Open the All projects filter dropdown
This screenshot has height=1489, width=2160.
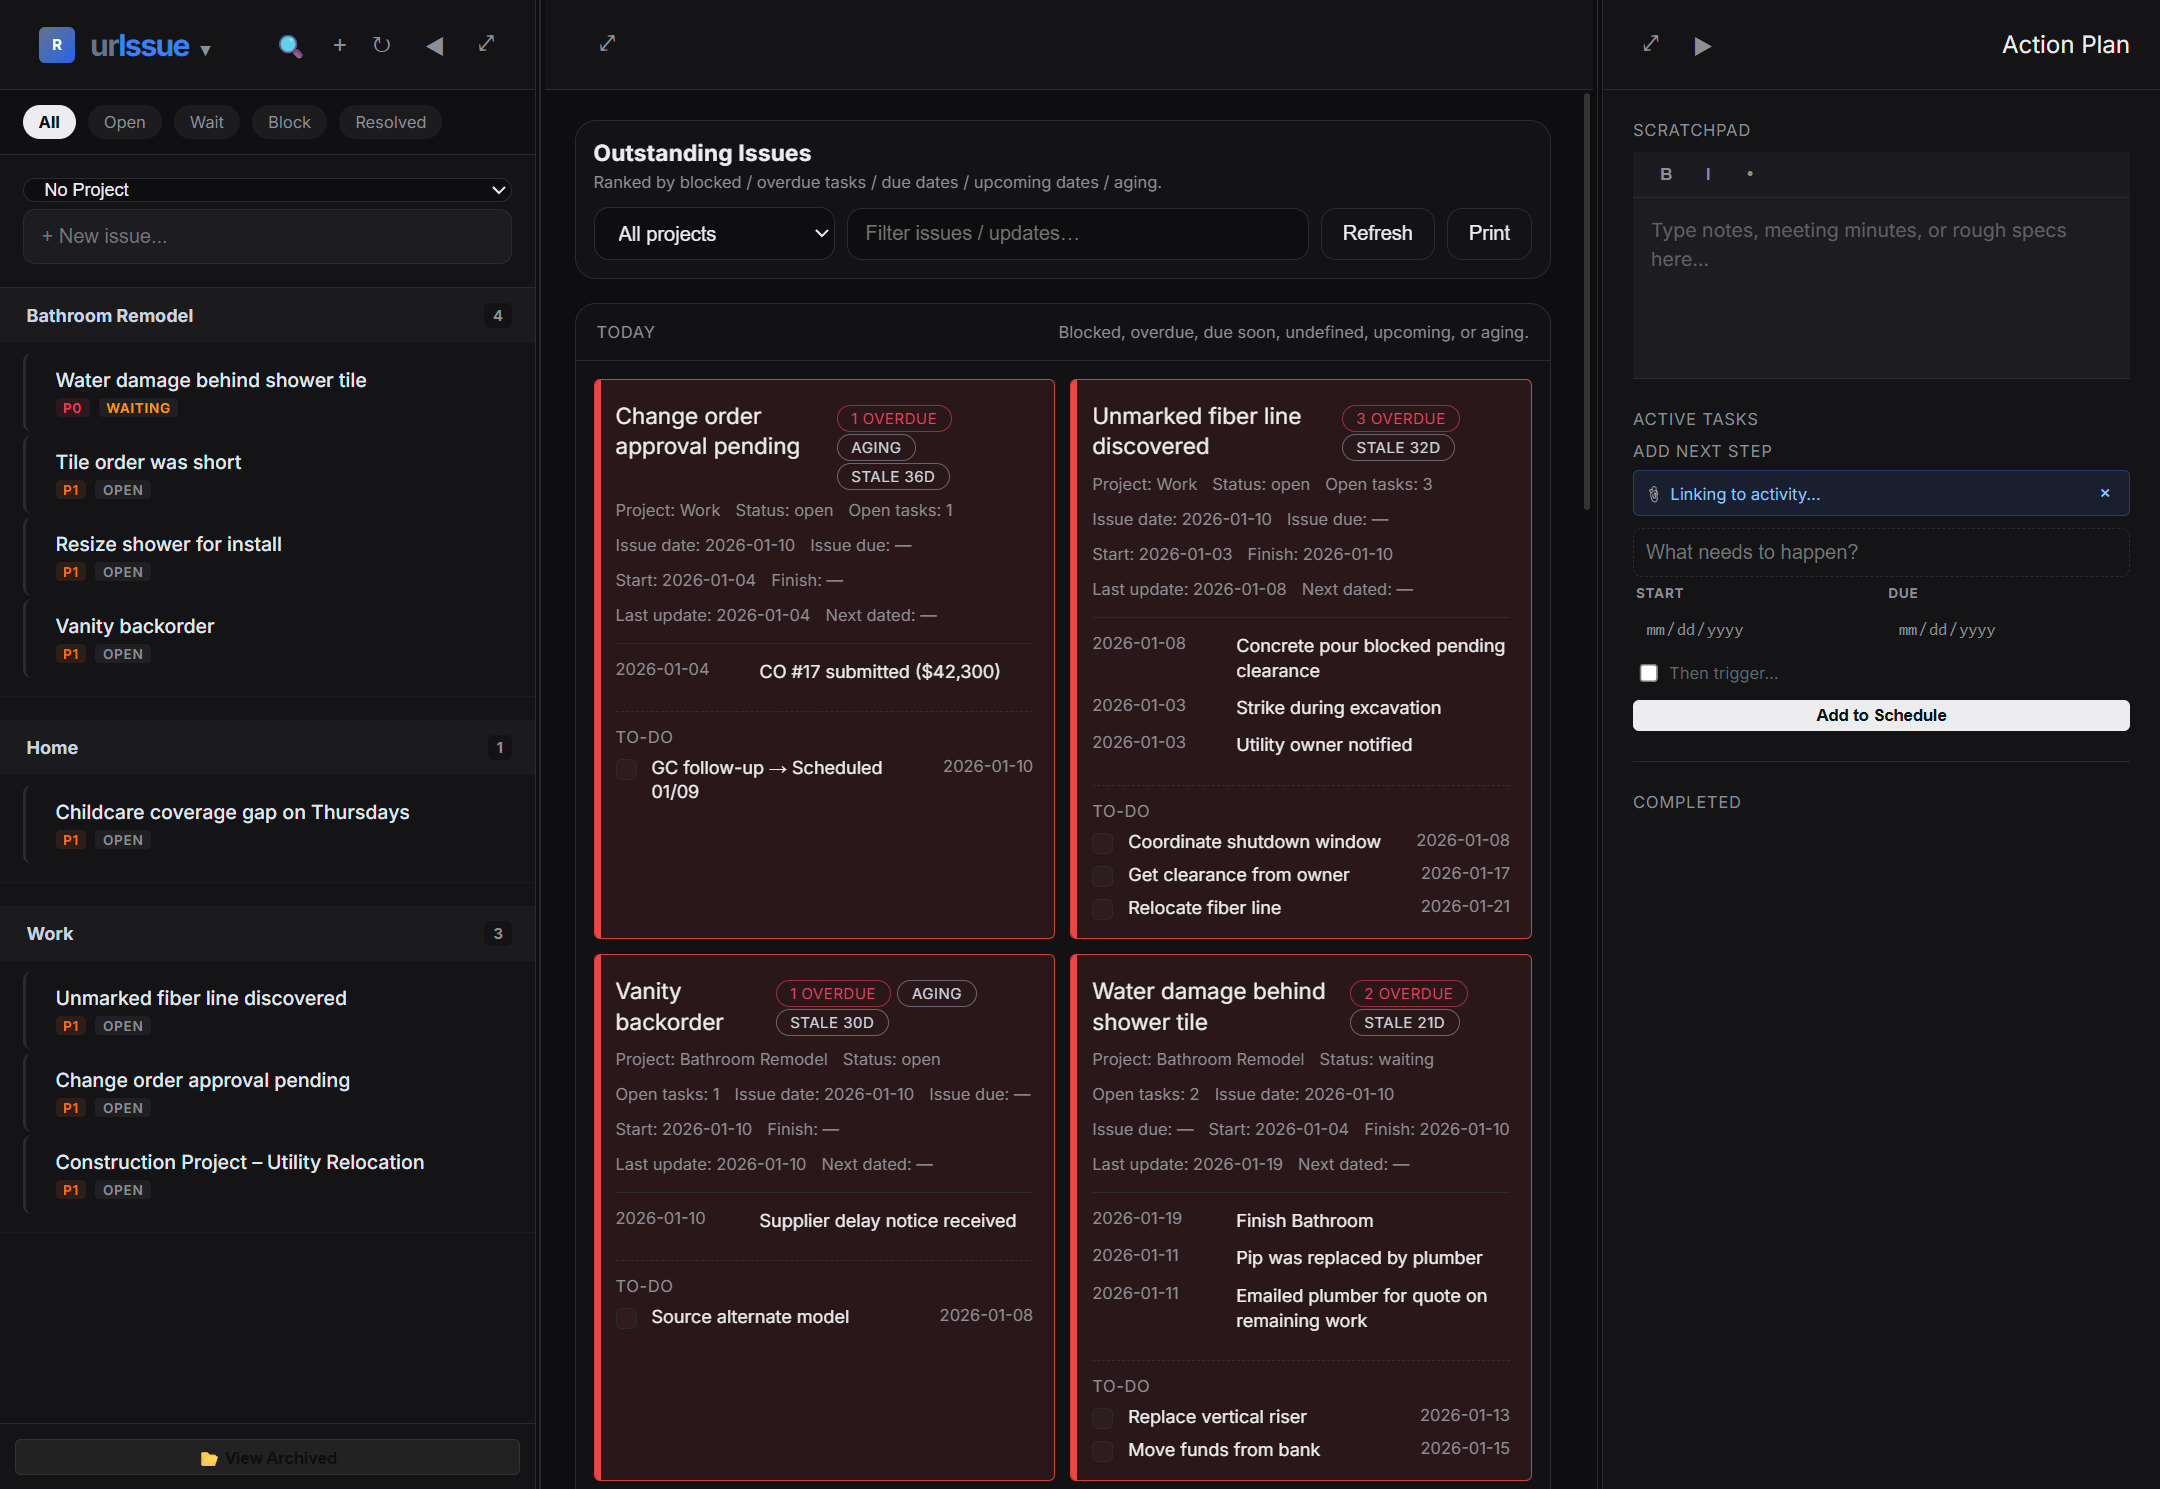(714, 234)
